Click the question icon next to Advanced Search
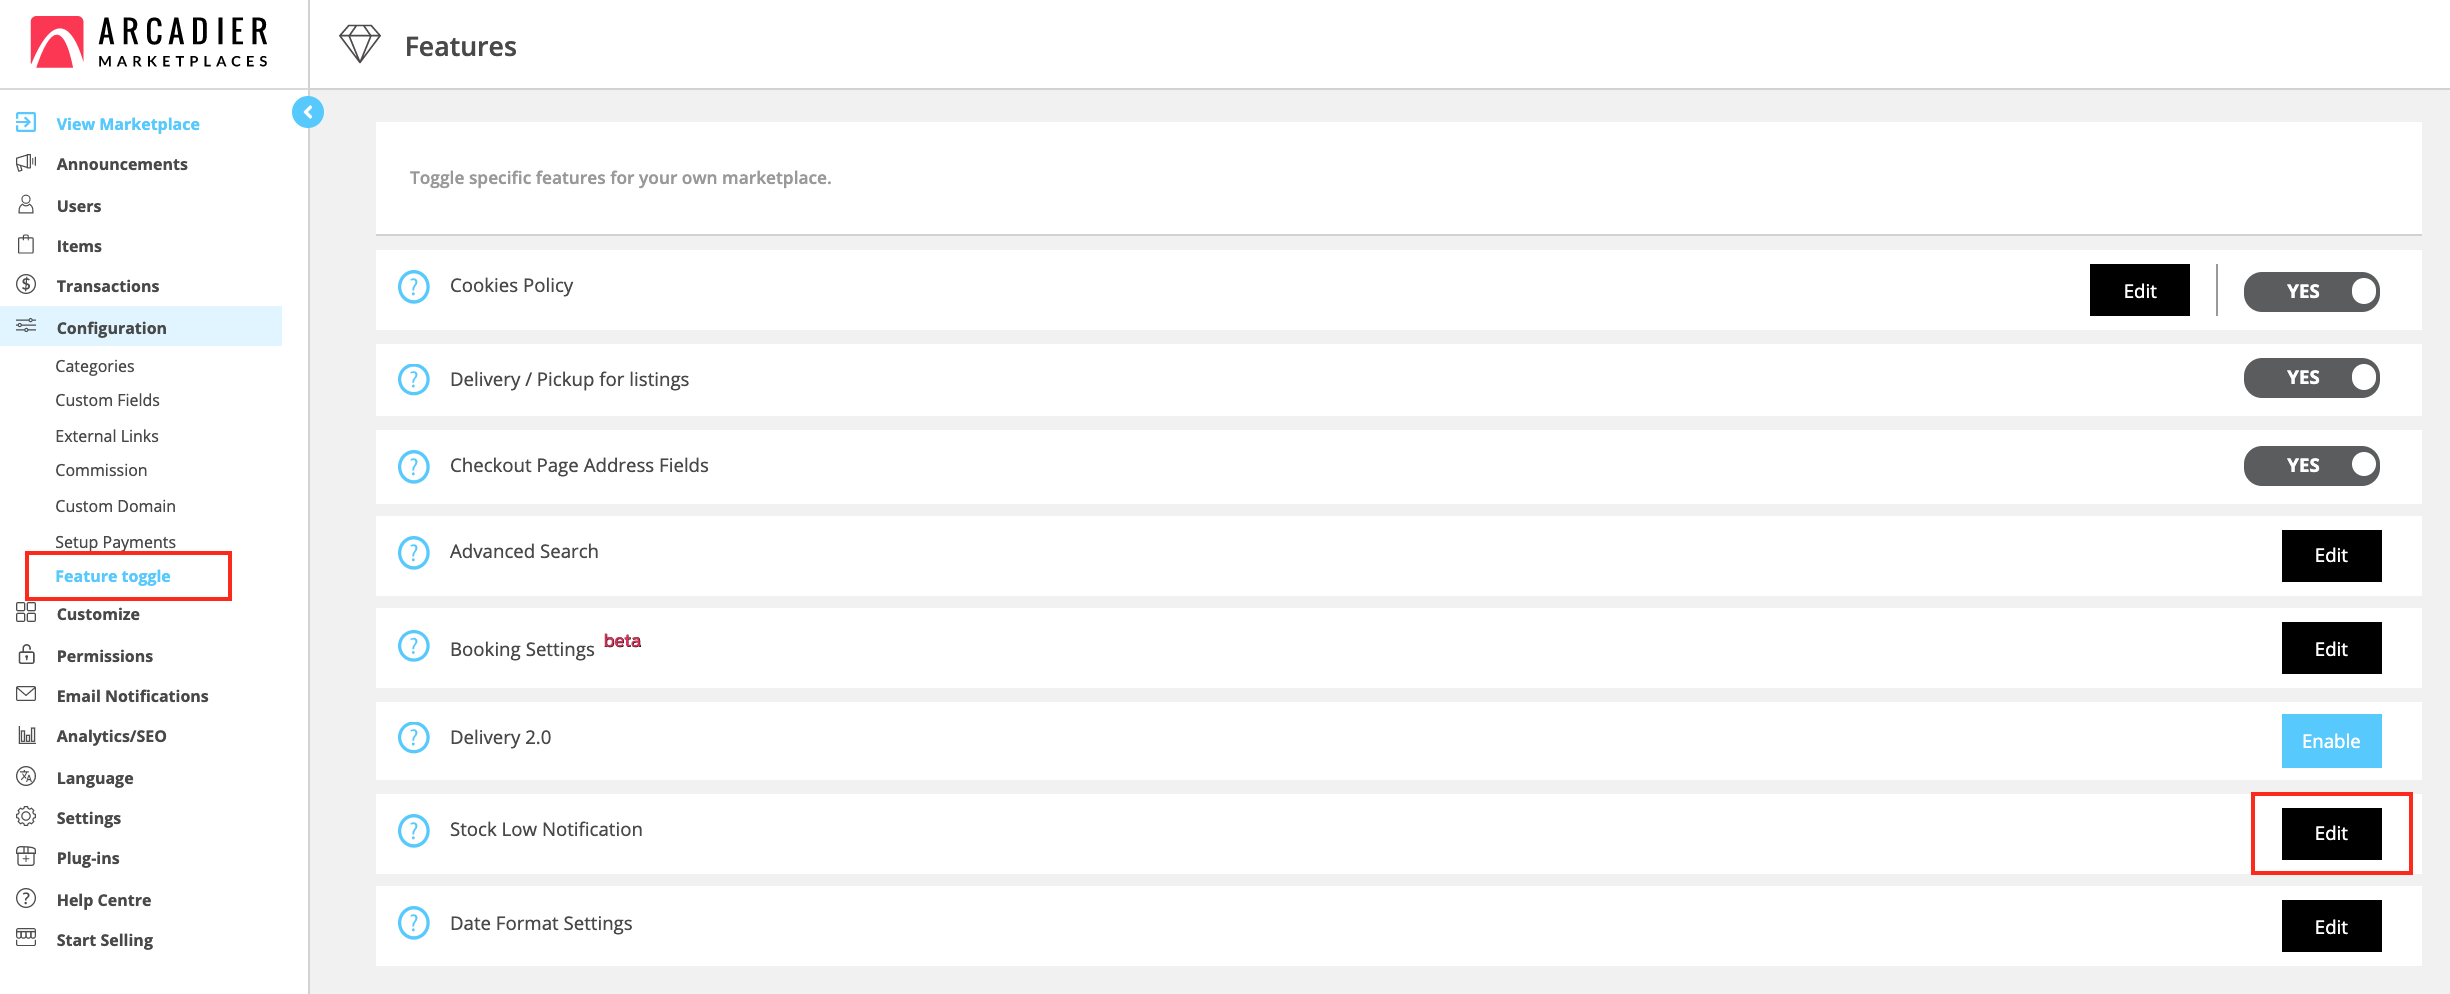2450x994 pixels. 414,552
